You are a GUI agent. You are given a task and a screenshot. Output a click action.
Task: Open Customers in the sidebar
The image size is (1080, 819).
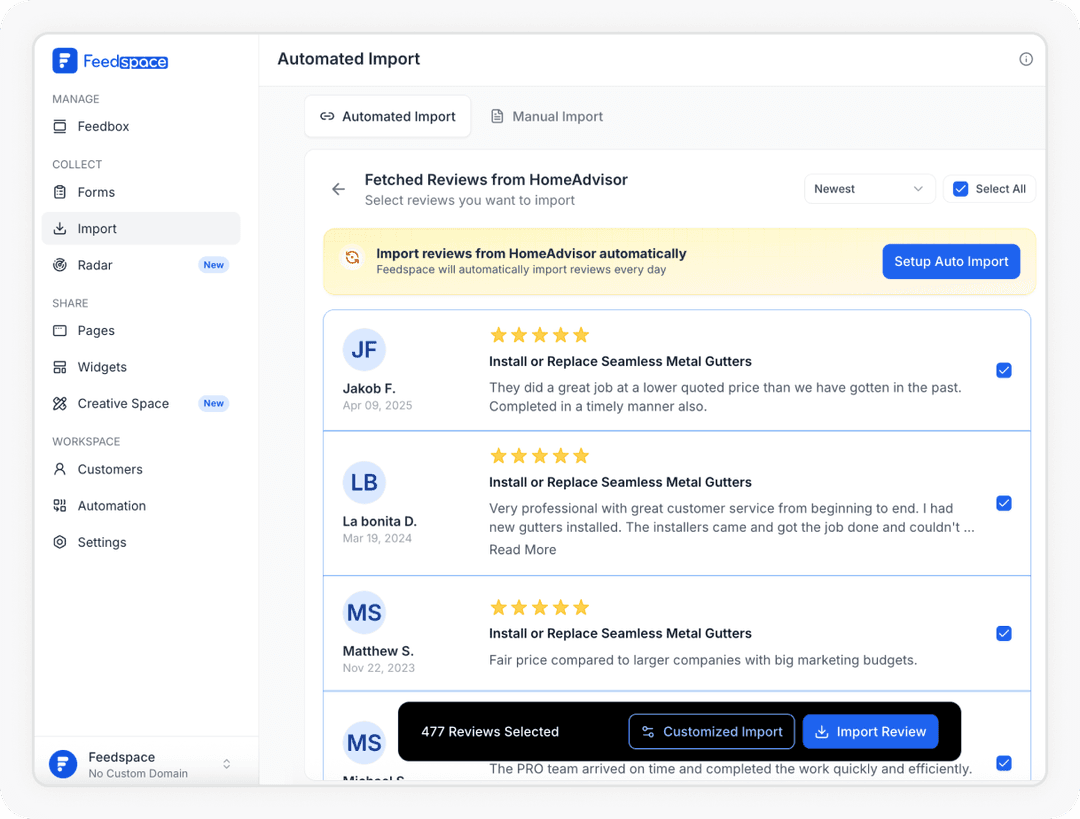[x=141, y=469]
